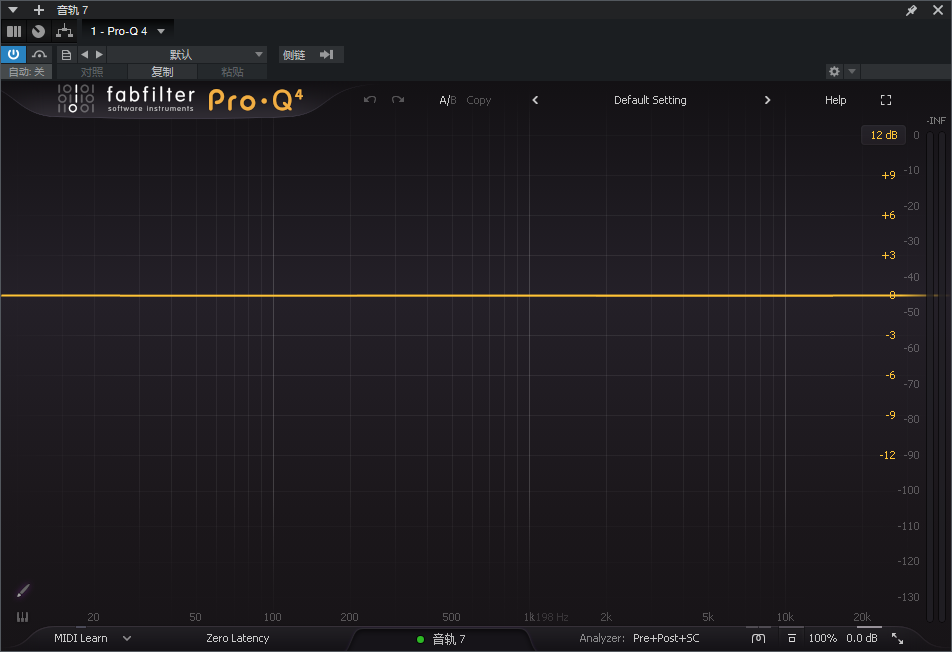Click the 198 Hz frequency readout
The height and width of the screenshot is (652, 952).
click(552, 617)
